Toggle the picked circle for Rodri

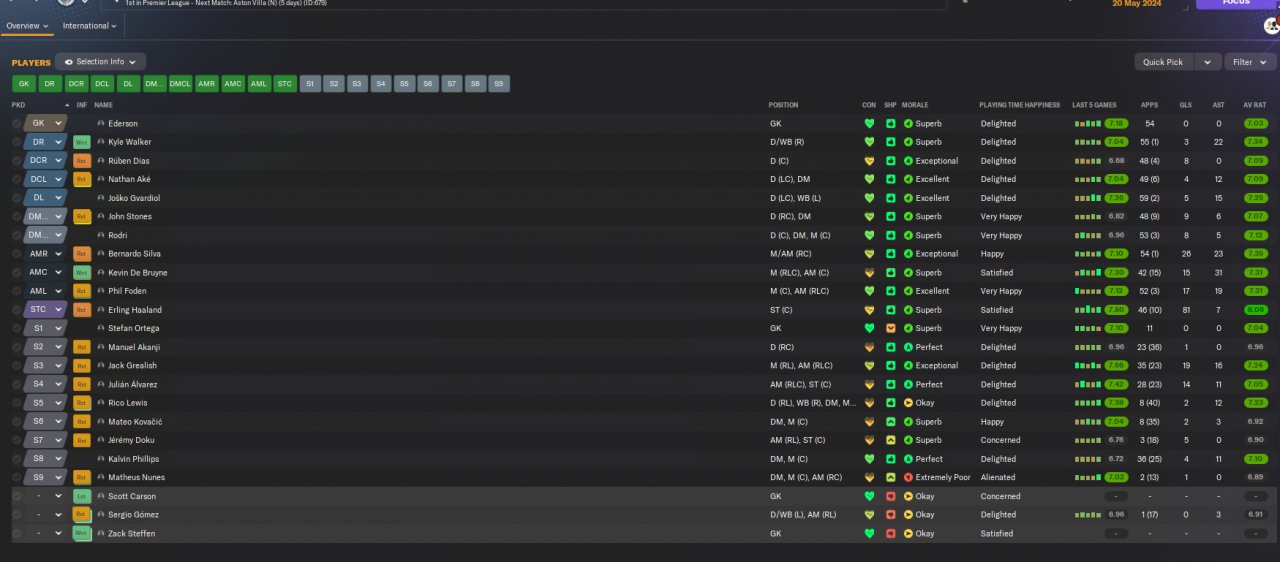pos(17,235)
